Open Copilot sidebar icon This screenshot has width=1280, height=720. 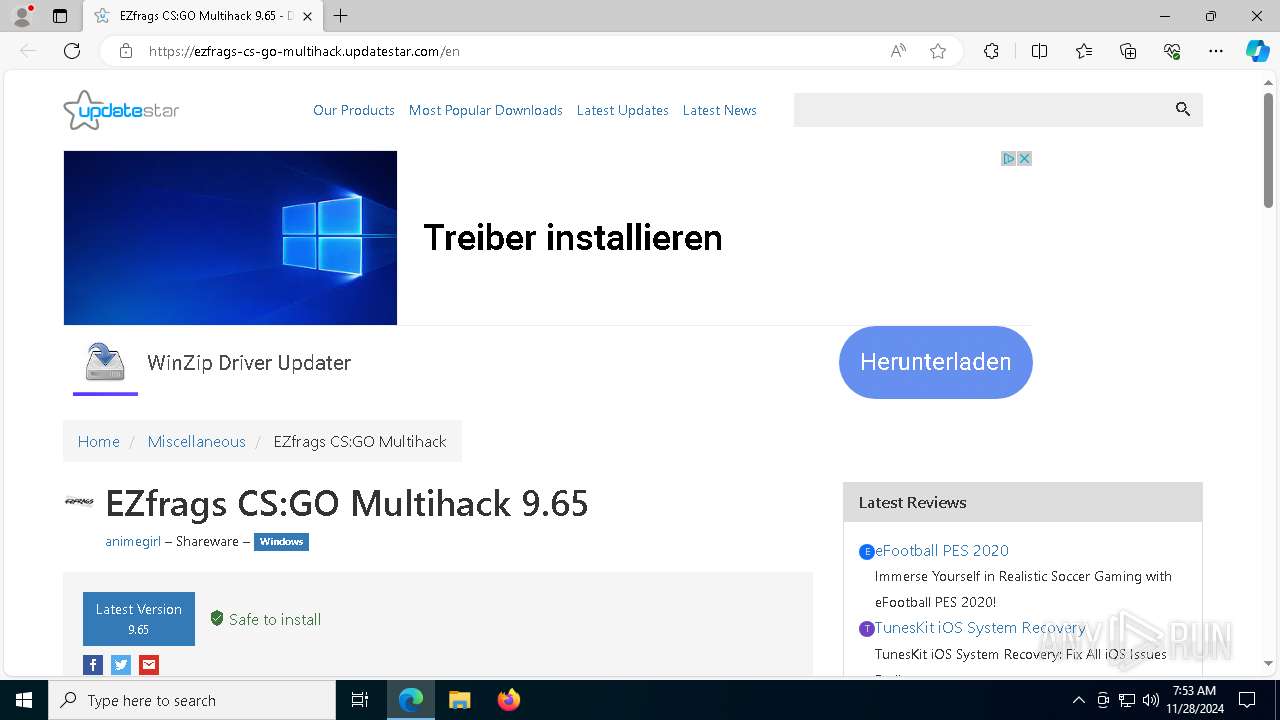click(x=1257, y=51)
